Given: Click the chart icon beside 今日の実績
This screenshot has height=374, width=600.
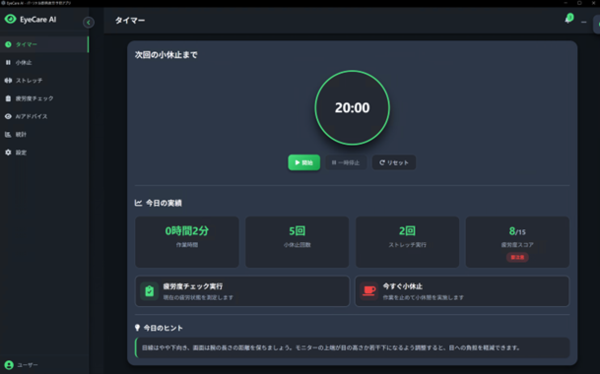Looking at the screenshot, I should (x=138, y=203).
